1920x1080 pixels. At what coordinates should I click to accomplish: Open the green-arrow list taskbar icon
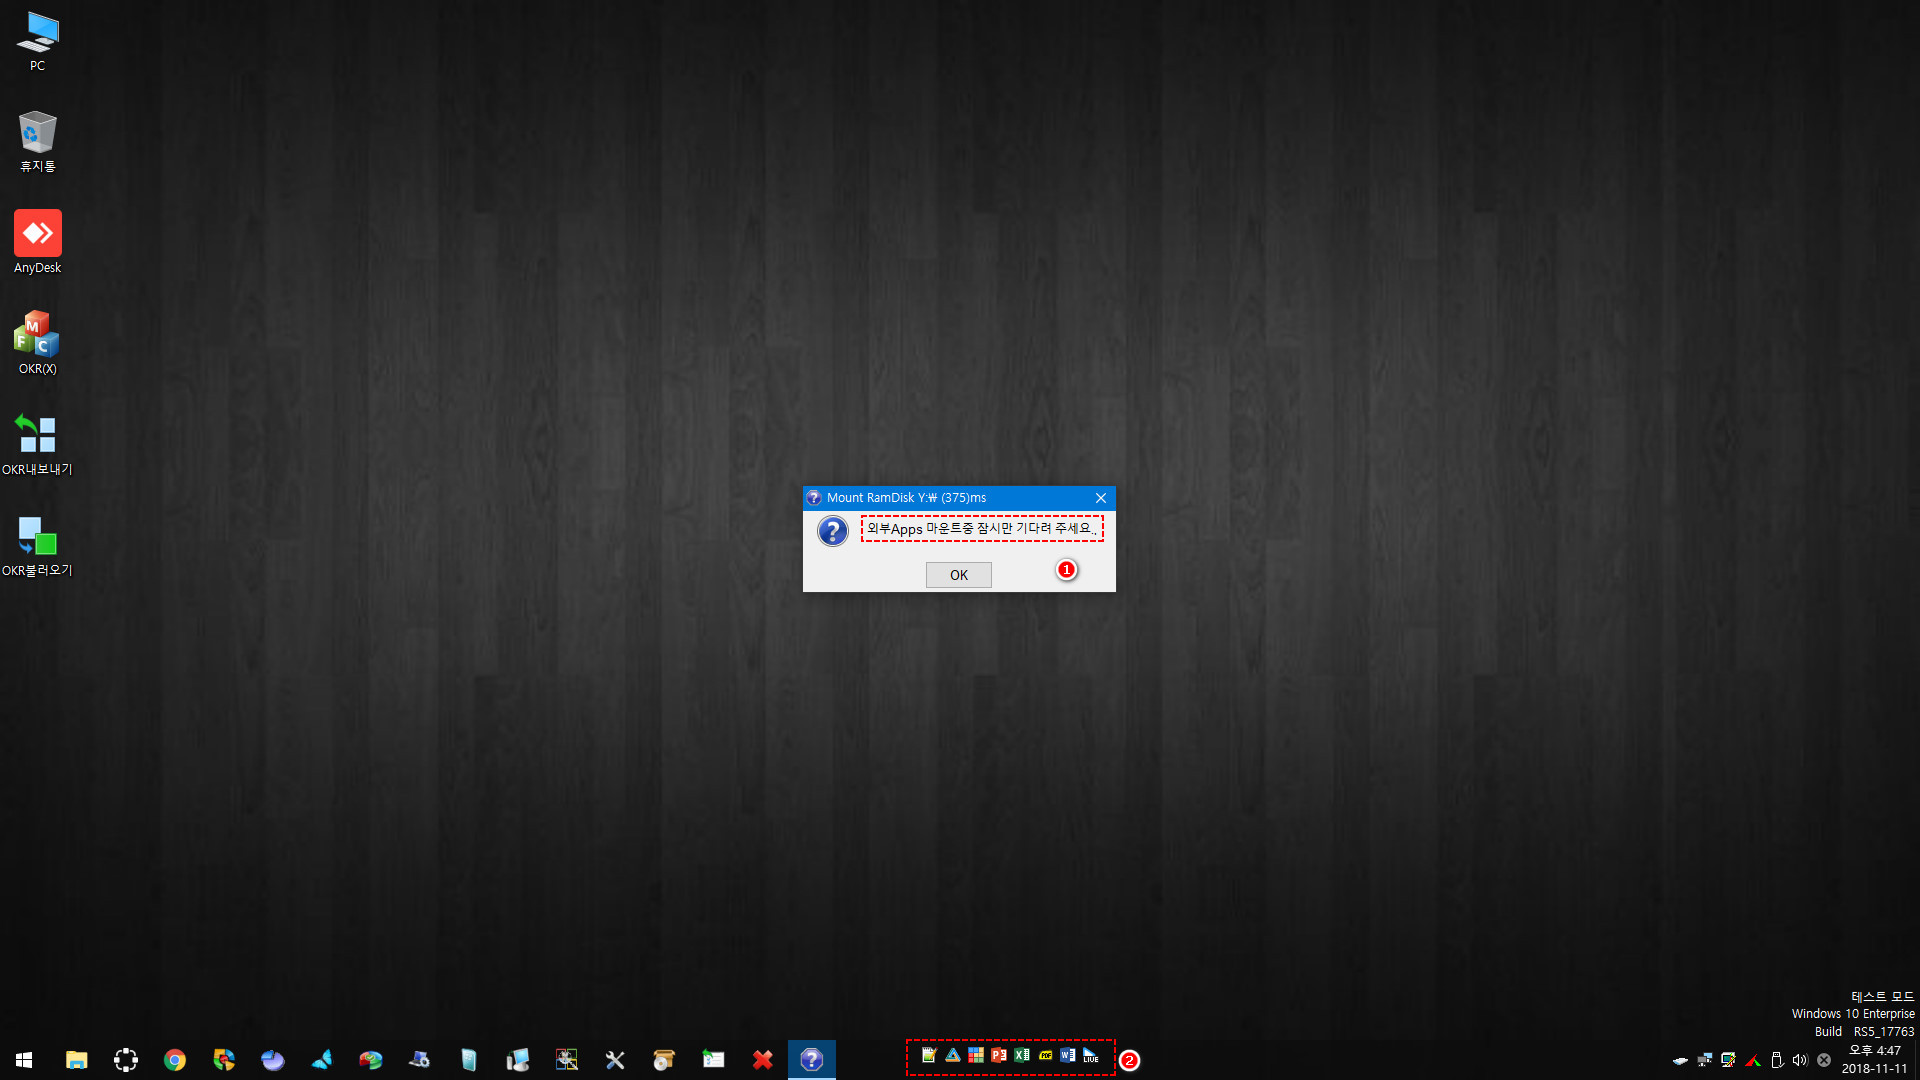[713, 1060]
